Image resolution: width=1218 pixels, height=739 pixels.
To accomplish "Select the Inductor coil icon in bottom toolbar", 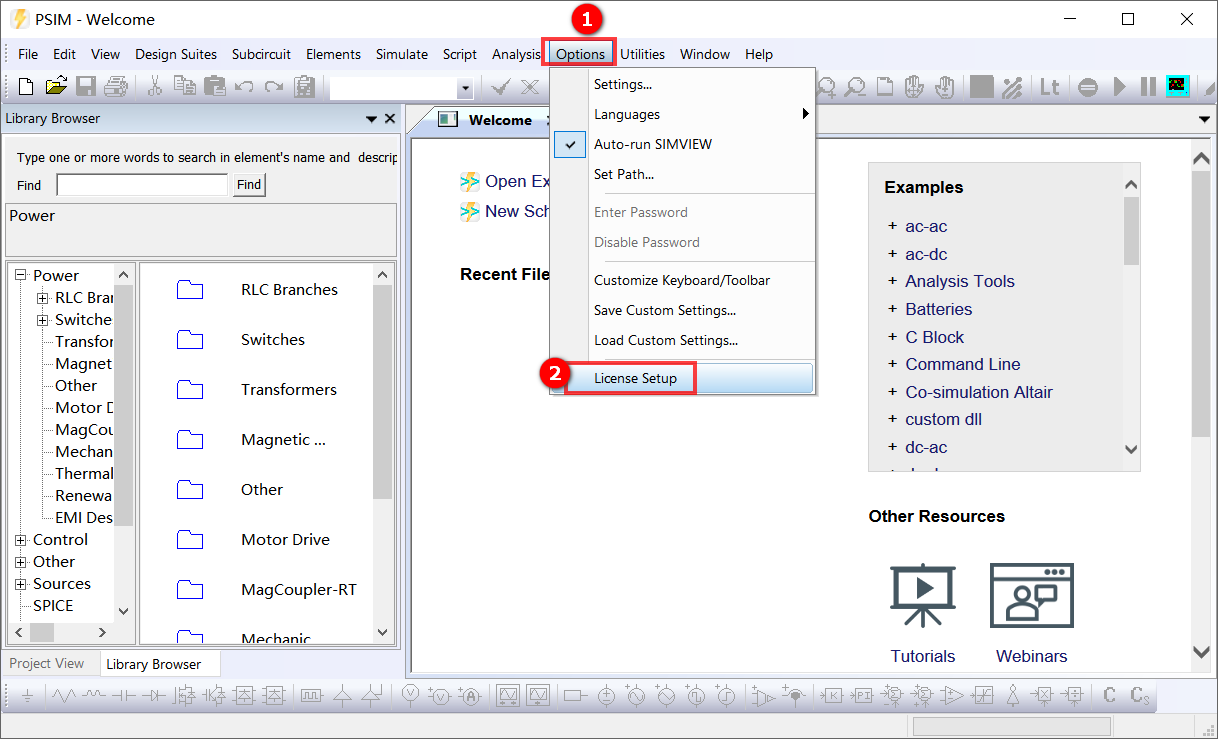I will click(94, 696).
